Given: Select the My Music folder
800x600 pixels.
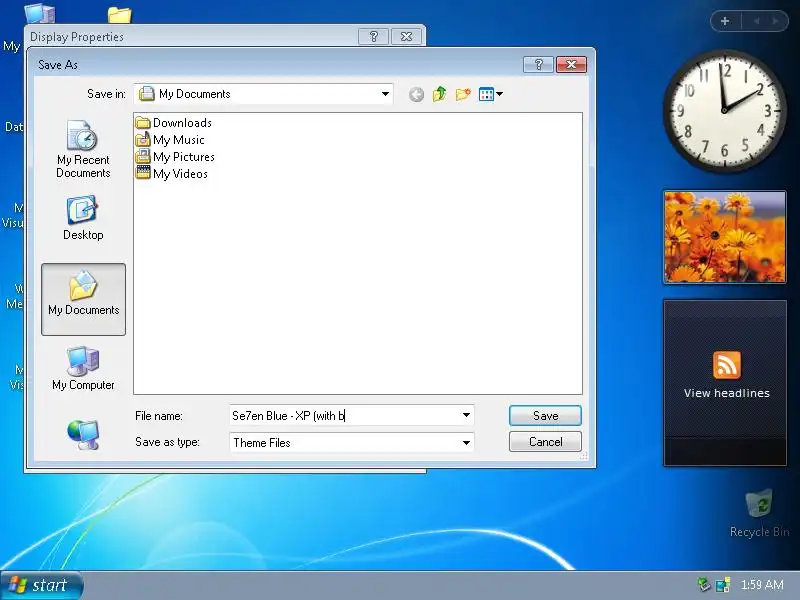Looking at the screenshot, I should pos(170,139).
